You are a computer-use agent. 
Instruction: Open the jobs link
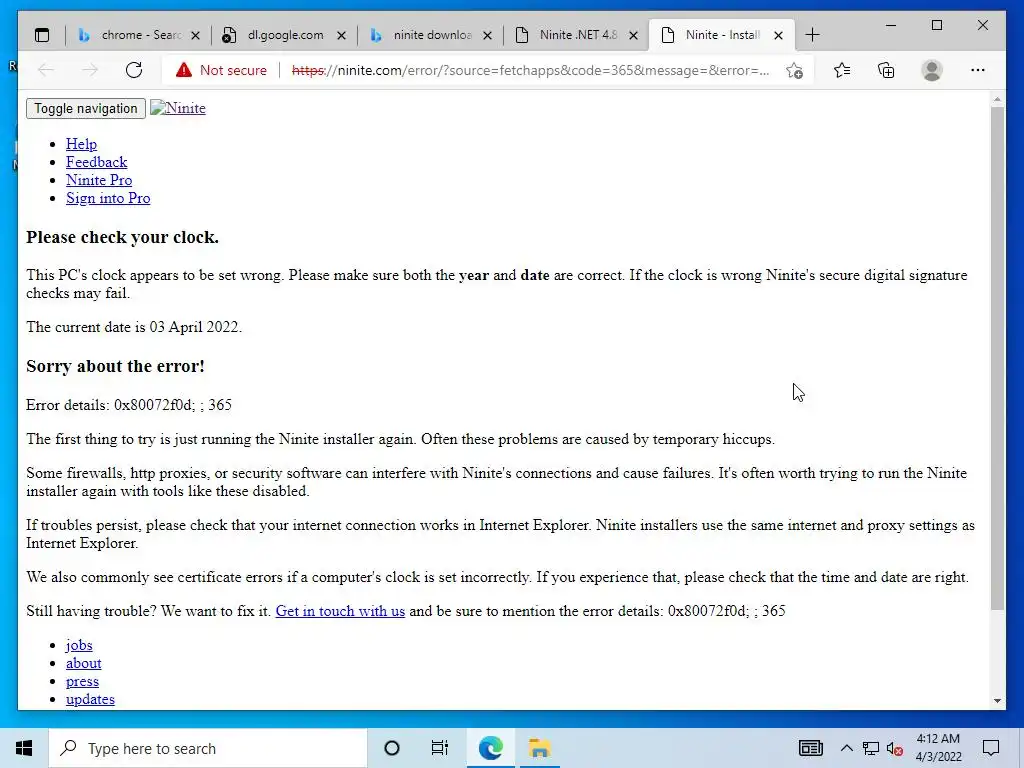[x=79, y=645]
